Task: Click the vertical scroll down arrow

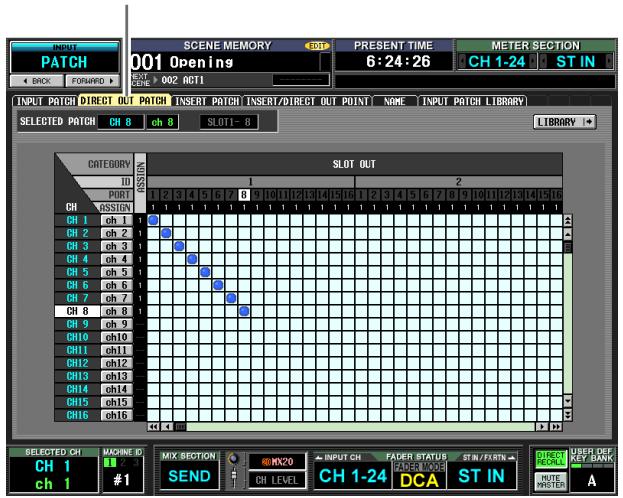Action: tap(568, 401)
